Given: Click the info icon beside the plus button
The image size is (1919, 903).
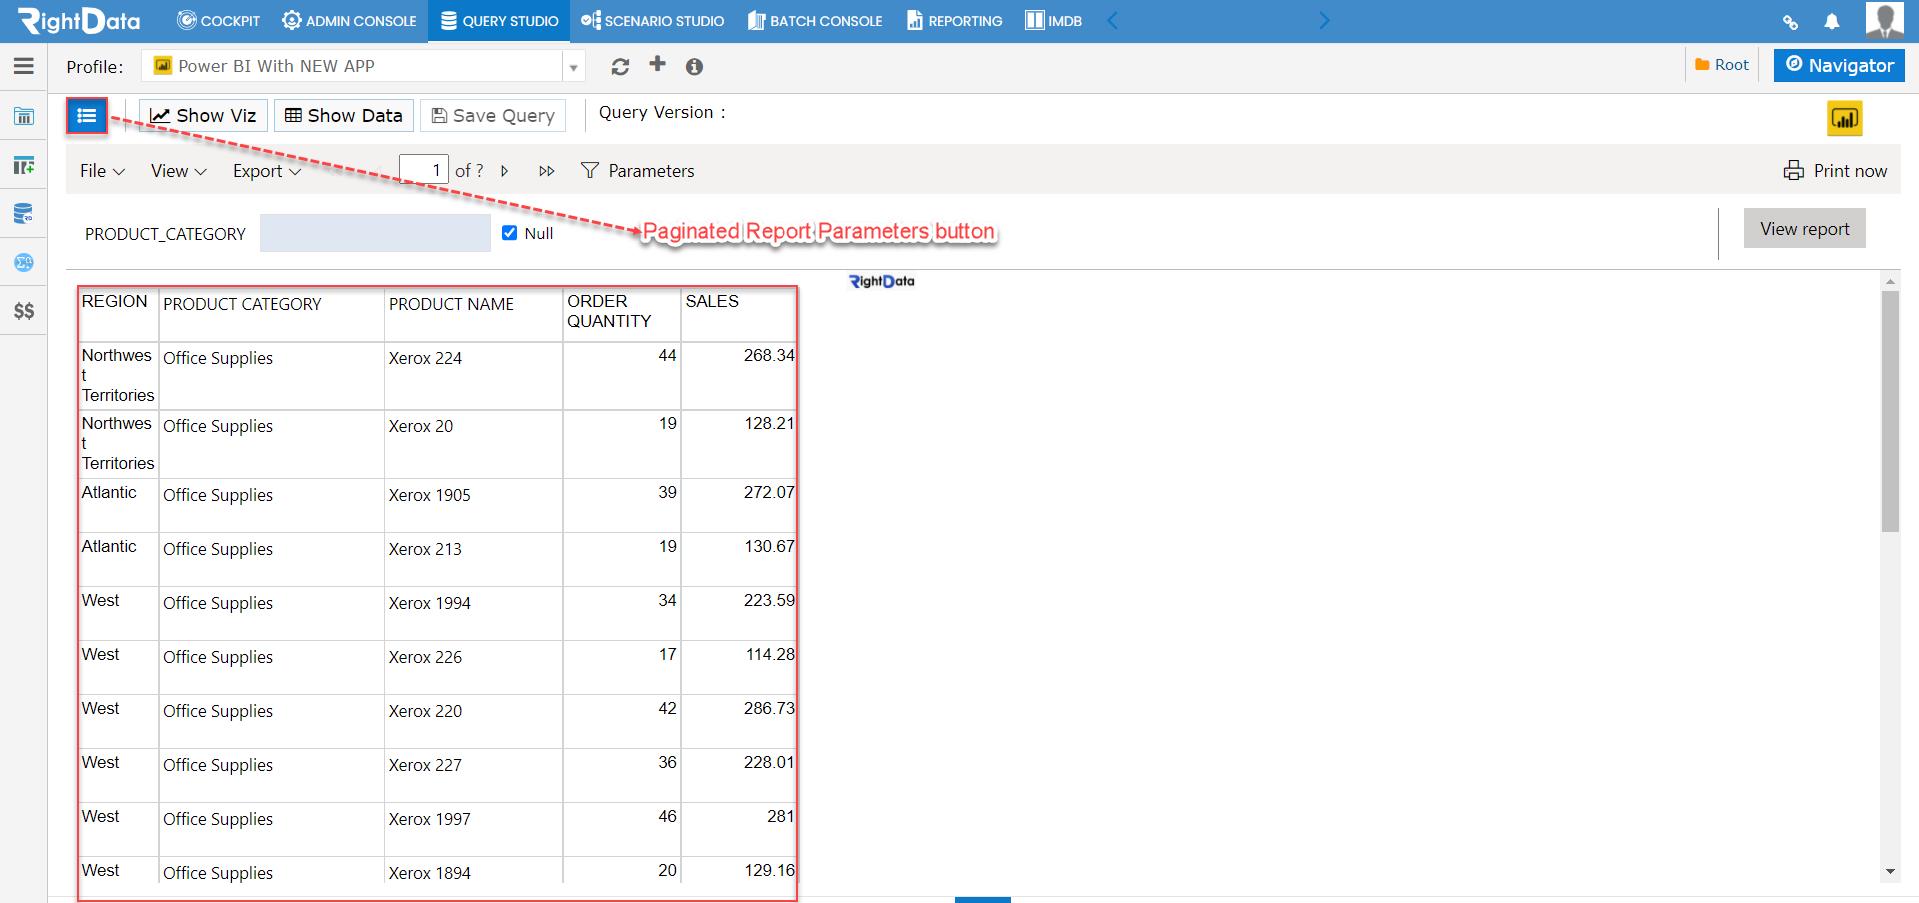Looking at the screenshot, I should [695, 67].
